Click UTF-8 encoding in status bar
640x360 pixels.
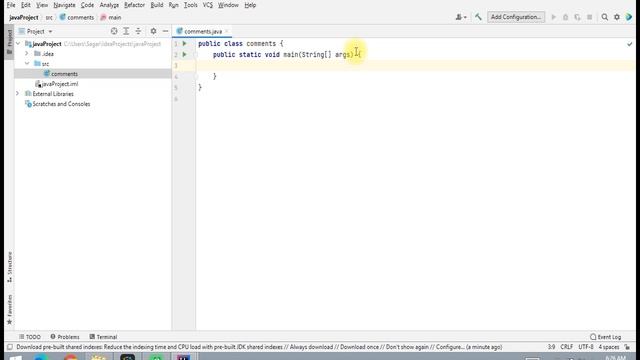pos(586,347)
